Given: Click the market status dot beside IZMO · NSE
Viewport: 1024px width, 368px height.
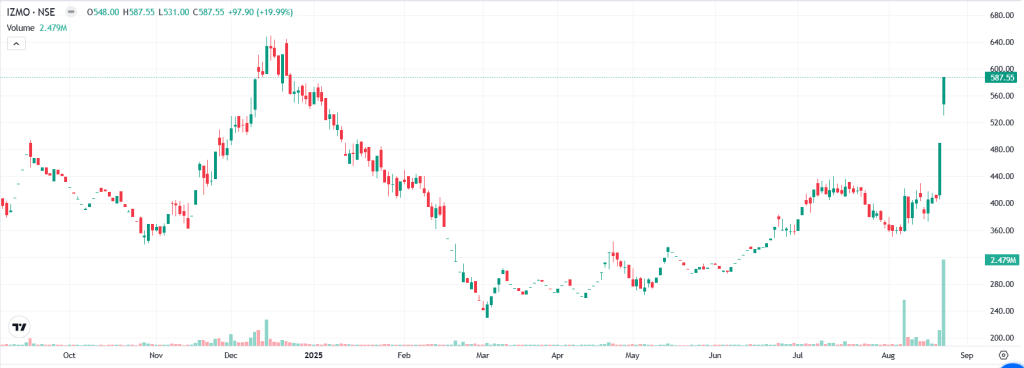Looking at the screenshot, I should [71, 12].
